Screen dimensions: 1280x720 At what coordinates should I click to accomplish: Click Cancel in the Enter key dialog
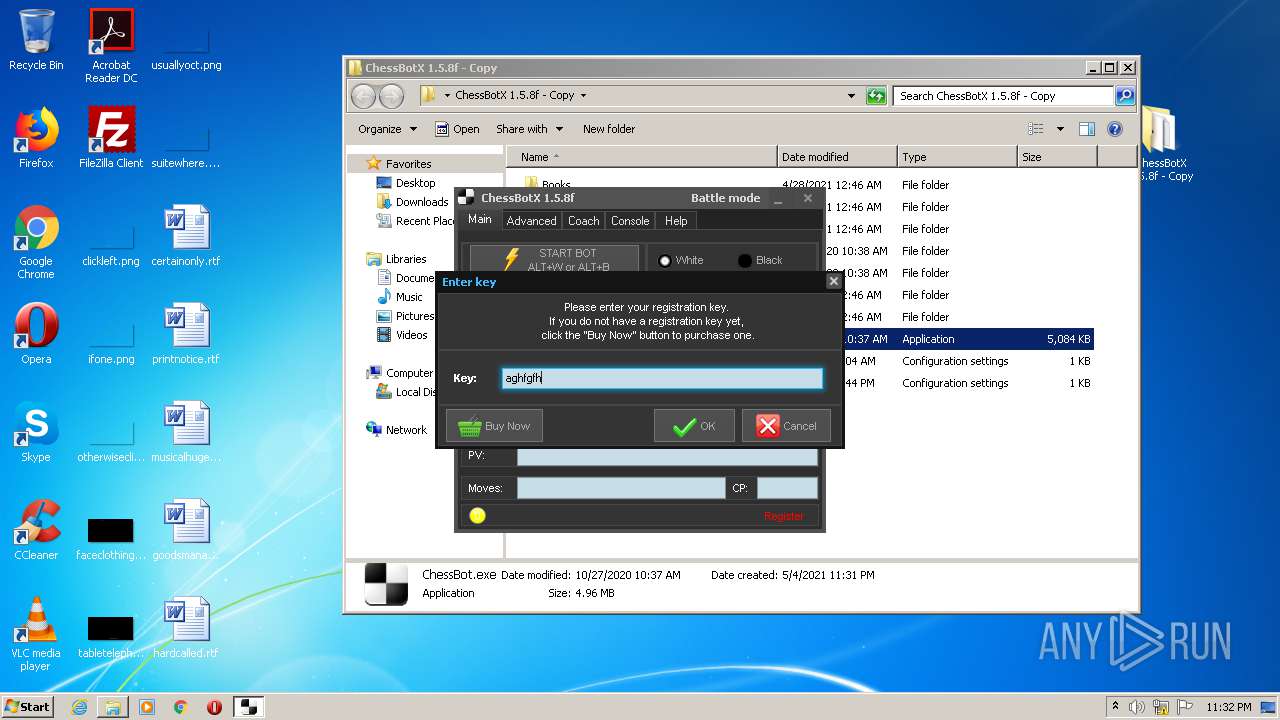click(786, 426)
